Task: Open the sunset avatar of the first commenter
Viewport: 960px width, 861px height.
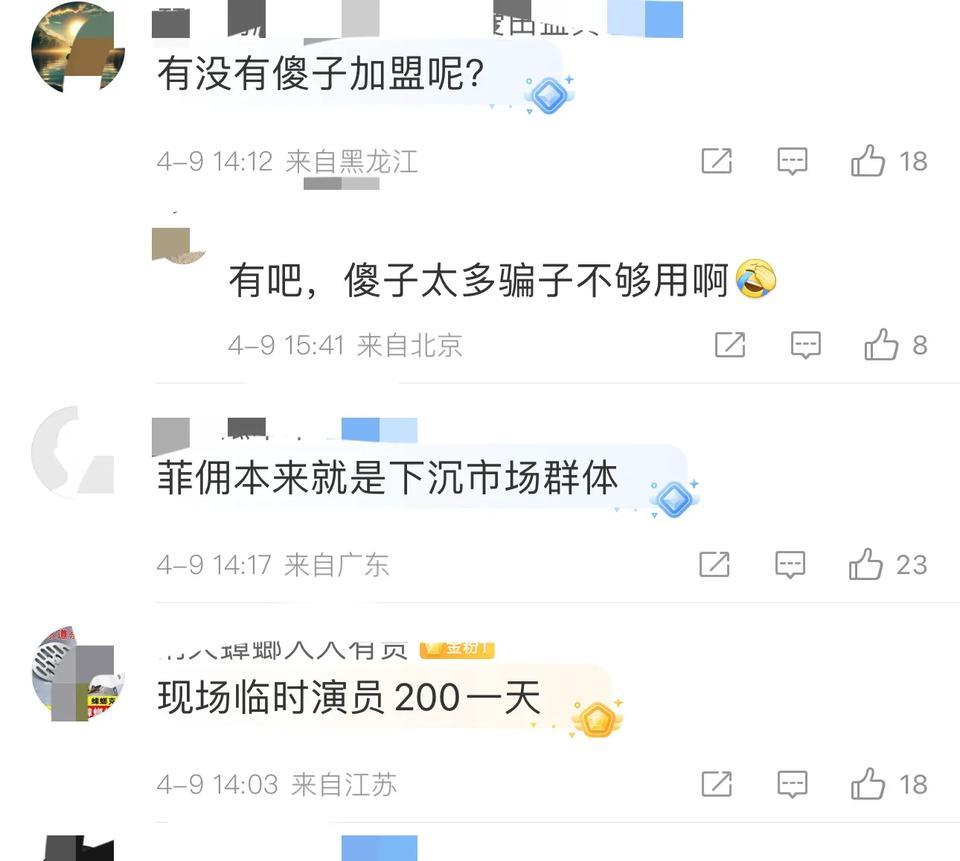Action: 78,47
